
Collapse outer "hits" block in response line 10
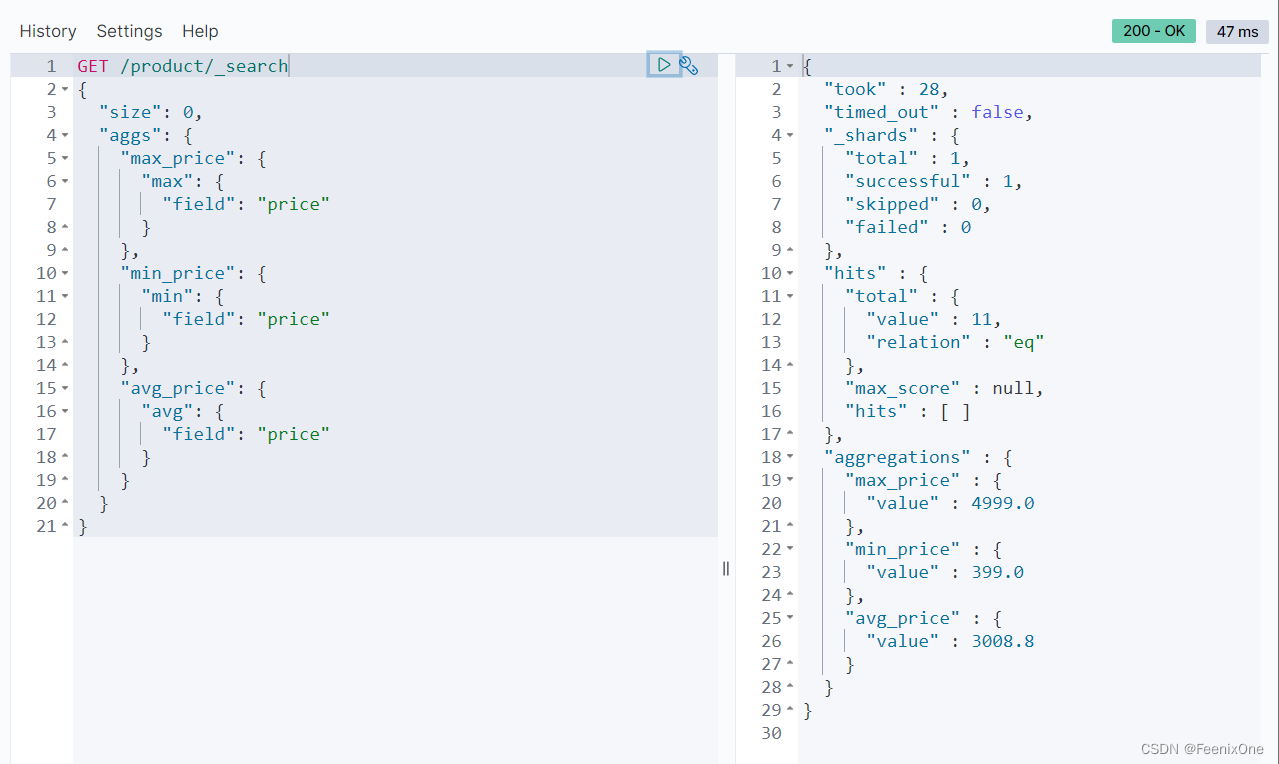(x=790, y=274)
